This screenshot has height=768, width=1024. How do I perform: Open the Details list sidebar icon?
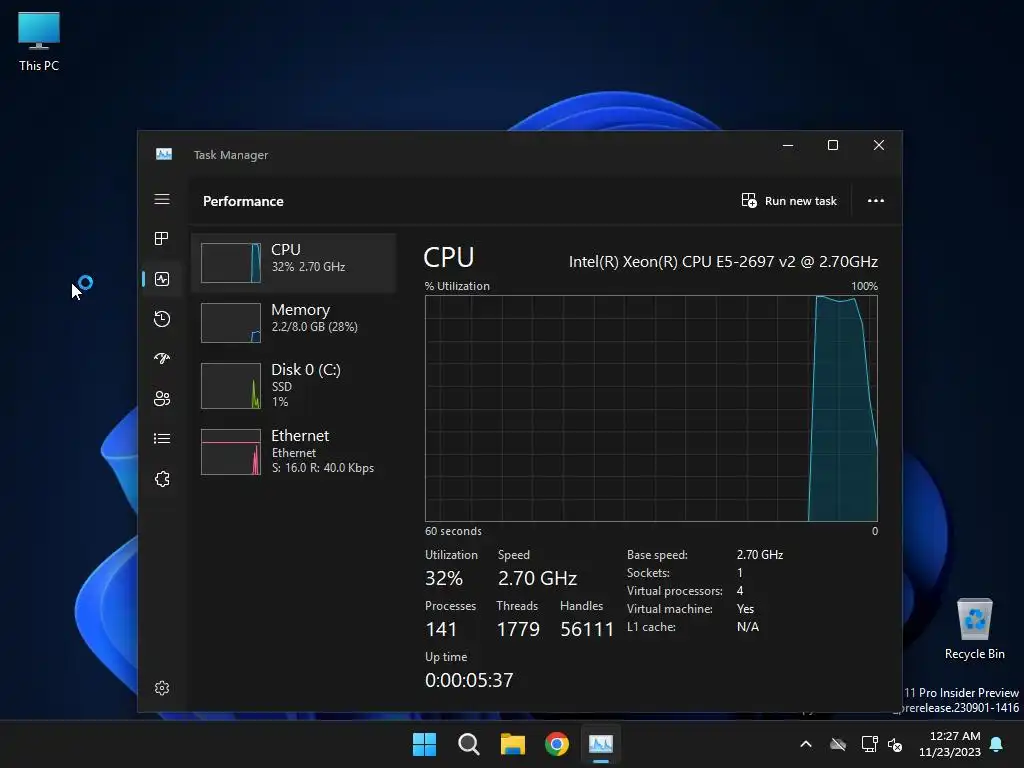pyautogui.click(x=162, y=439)
